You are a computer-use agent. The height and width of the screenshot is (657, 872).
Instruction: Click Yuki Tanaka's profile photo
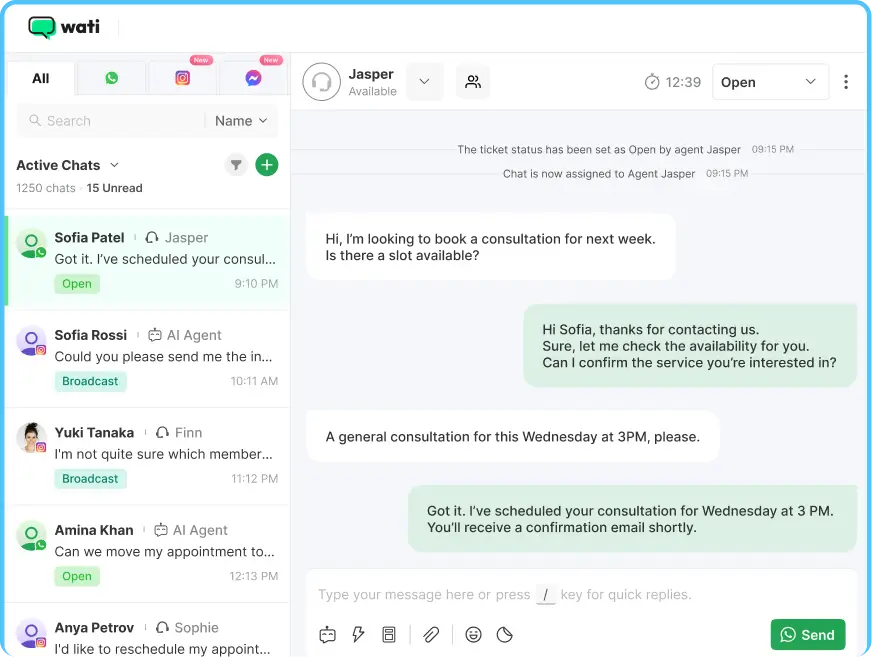[x=31, y=437]
